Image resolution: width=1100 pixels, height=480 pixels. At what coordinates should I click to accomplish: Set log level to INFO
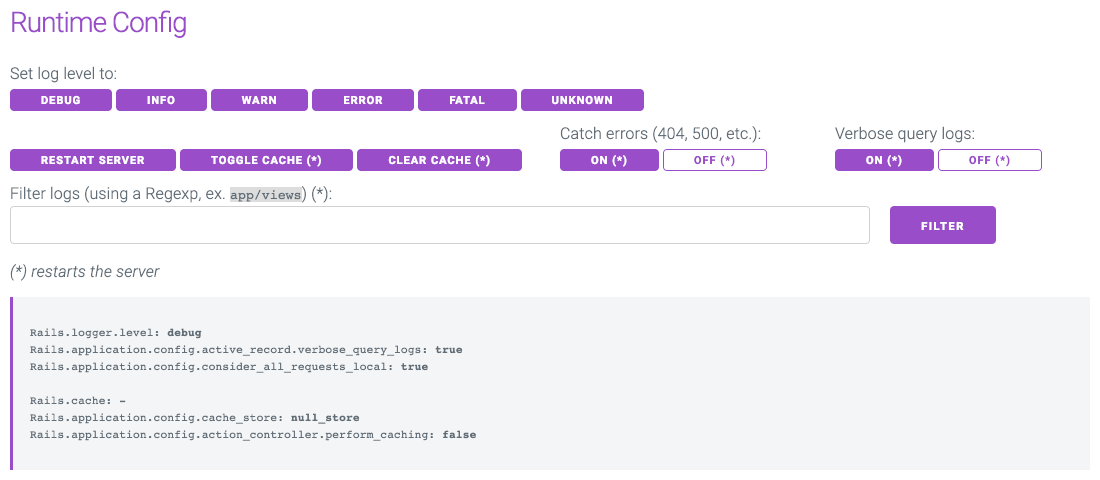tap(161, 100)
